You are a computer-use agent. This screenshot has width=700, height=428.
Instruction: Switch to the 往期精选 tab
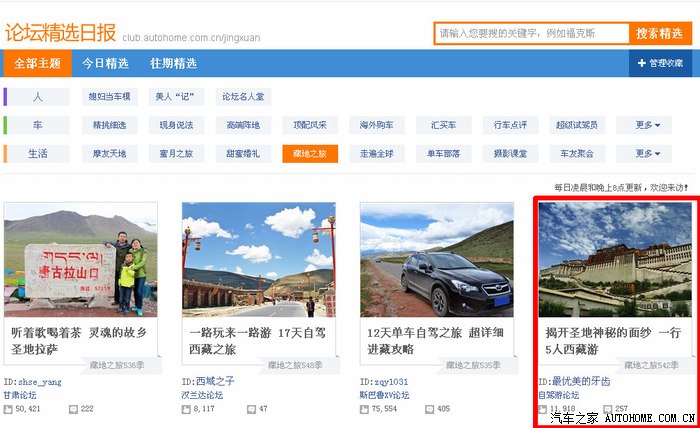[x=173, y=63]
